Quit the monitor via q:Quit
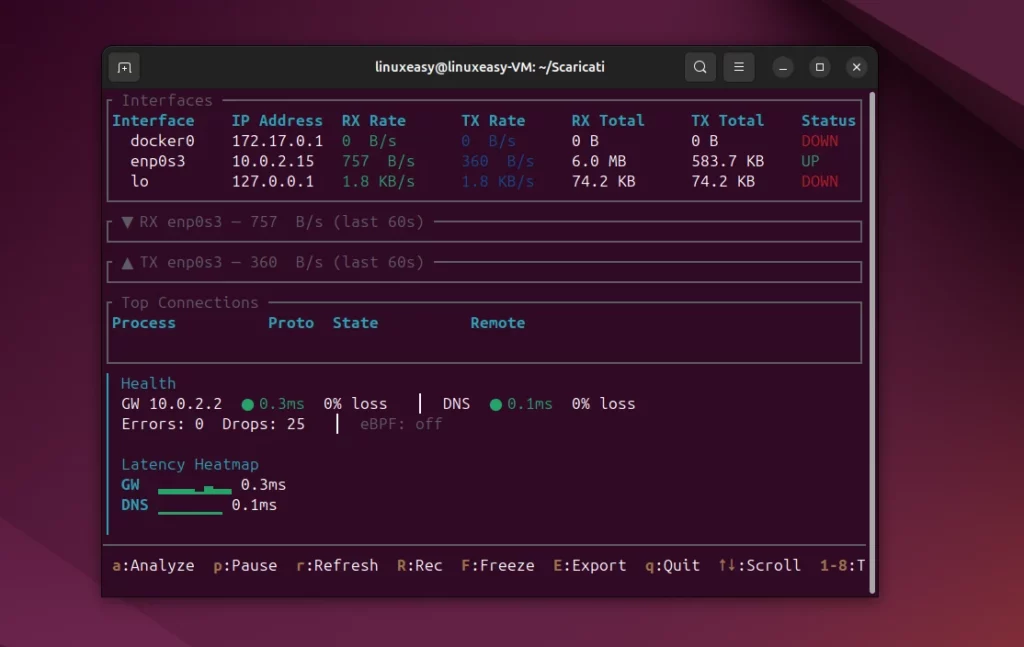Screen dimensions: 1024x647 click(672, 565)
